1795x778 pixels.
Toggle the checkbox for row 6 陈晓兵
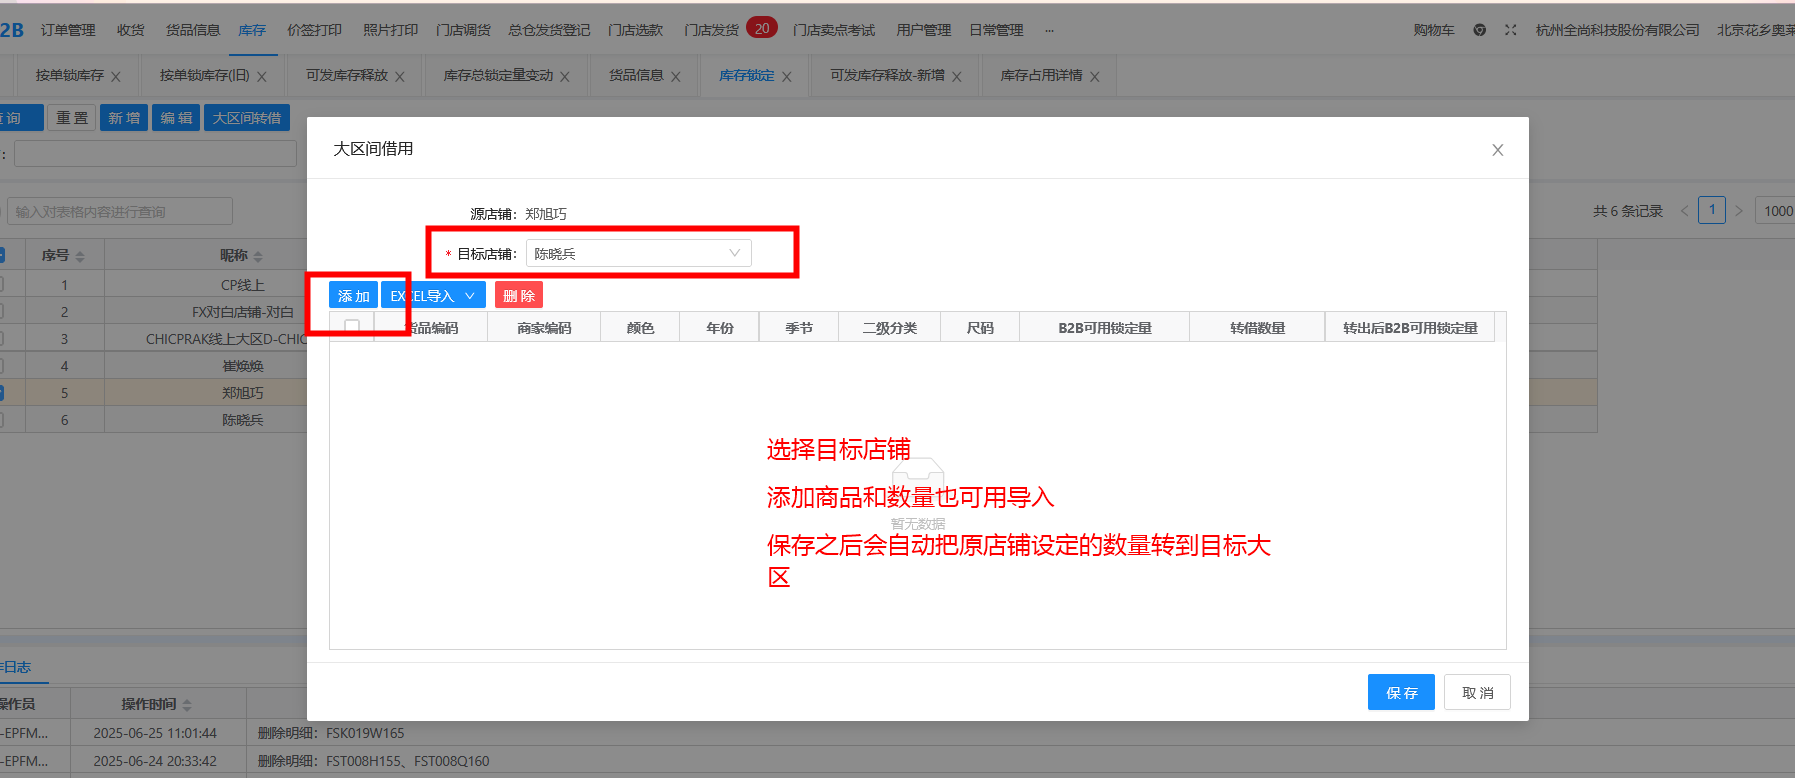coord(2,420)
